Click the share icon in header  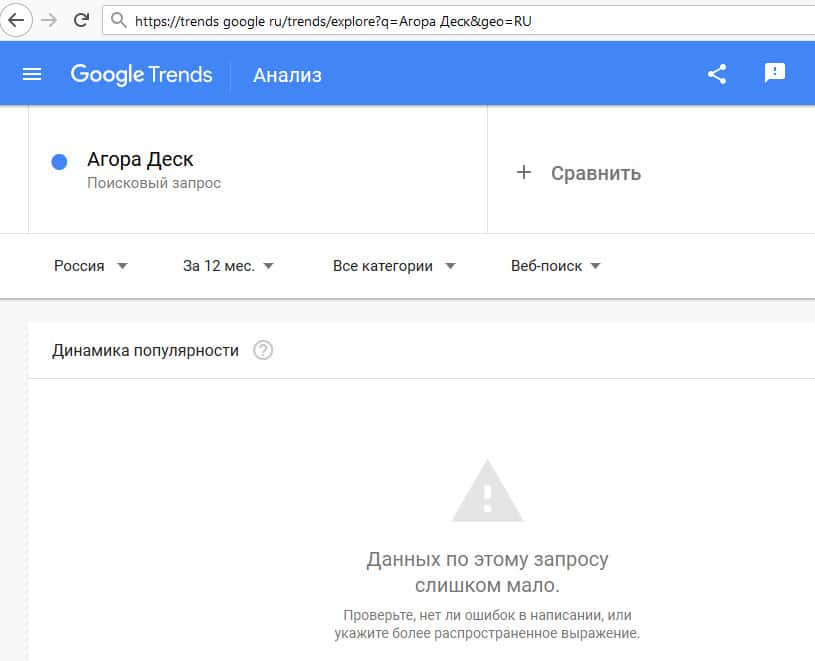[x=717, y=74]
